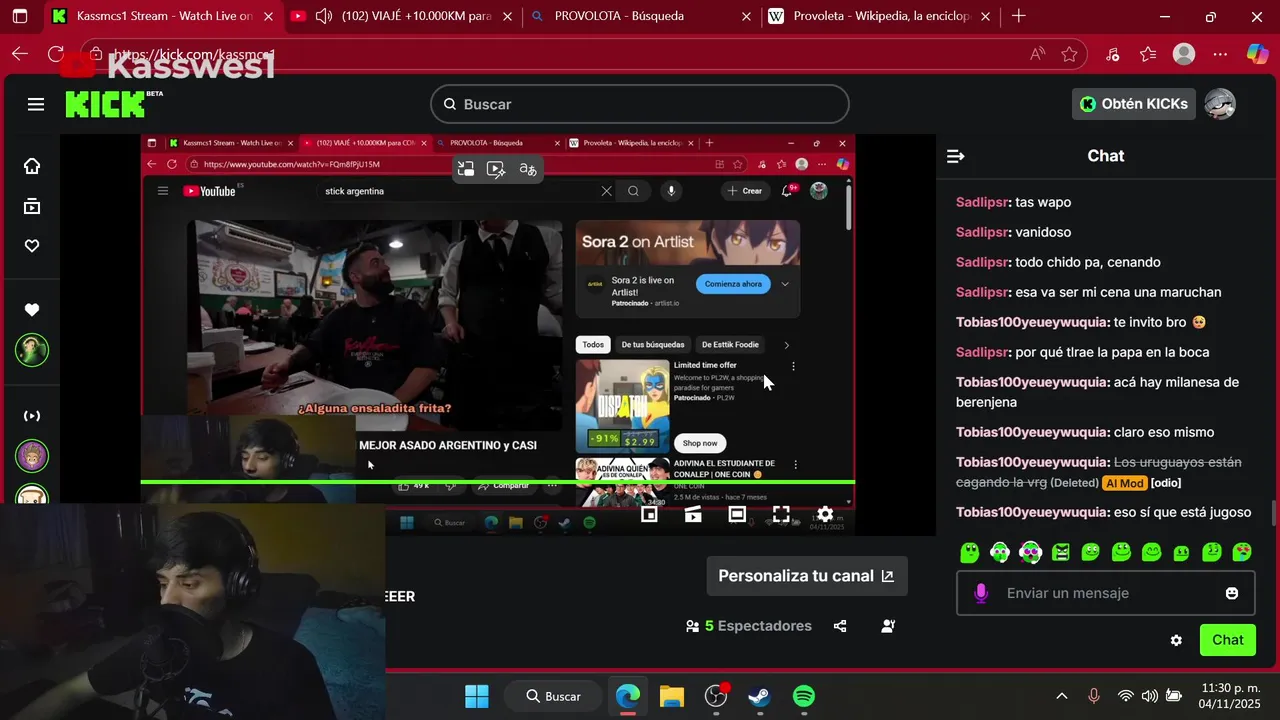Collapse the chat panel icon
Viewport: 1280px width, 720px height.
pyautogui.click(x=955, y=156)
